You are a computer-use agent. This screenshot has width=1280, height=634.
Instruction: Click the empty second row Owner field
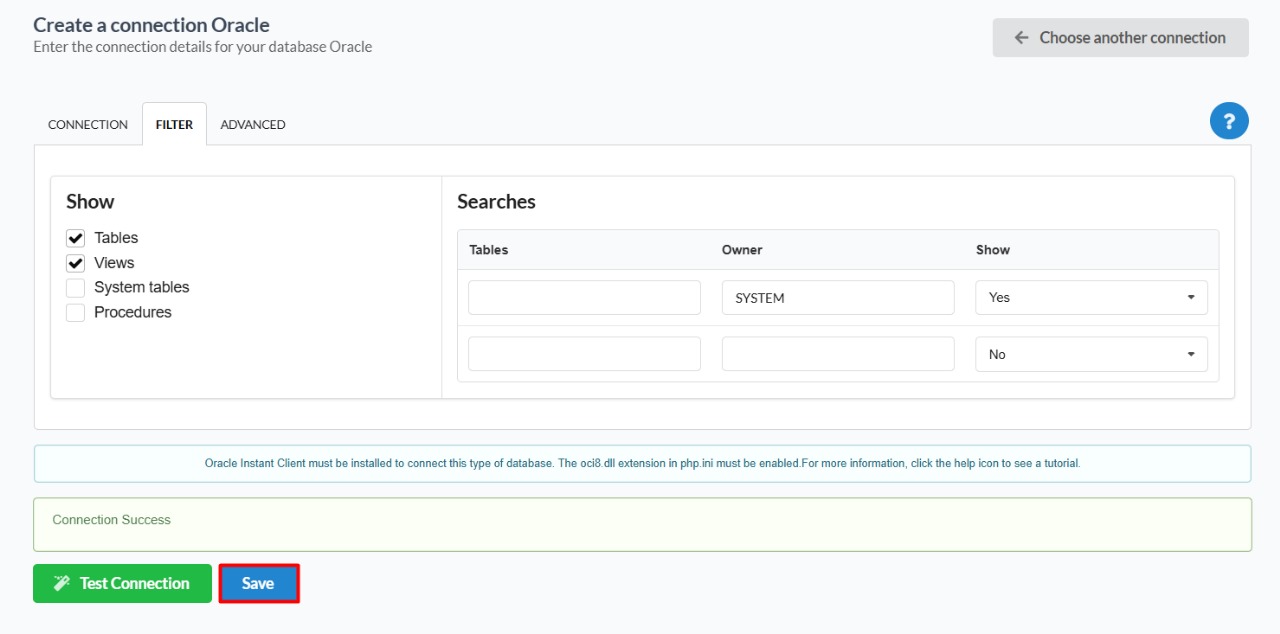[x=837, y=354]
